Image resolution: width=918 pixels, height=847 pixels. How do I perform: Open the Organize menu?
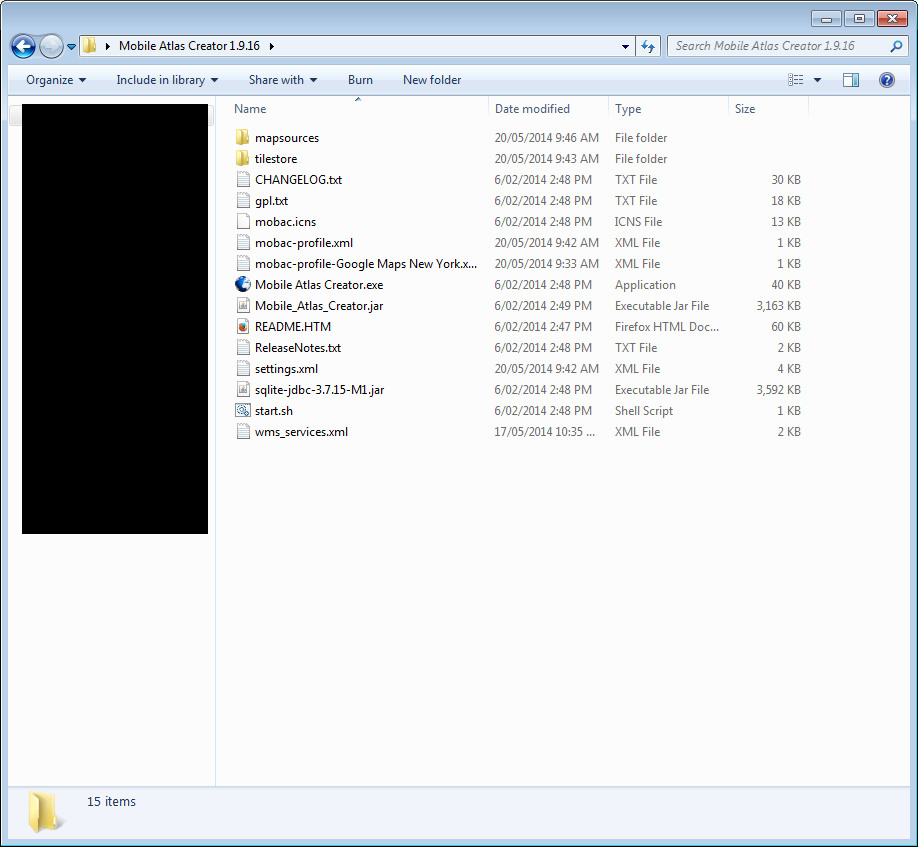tap(56, 80)
